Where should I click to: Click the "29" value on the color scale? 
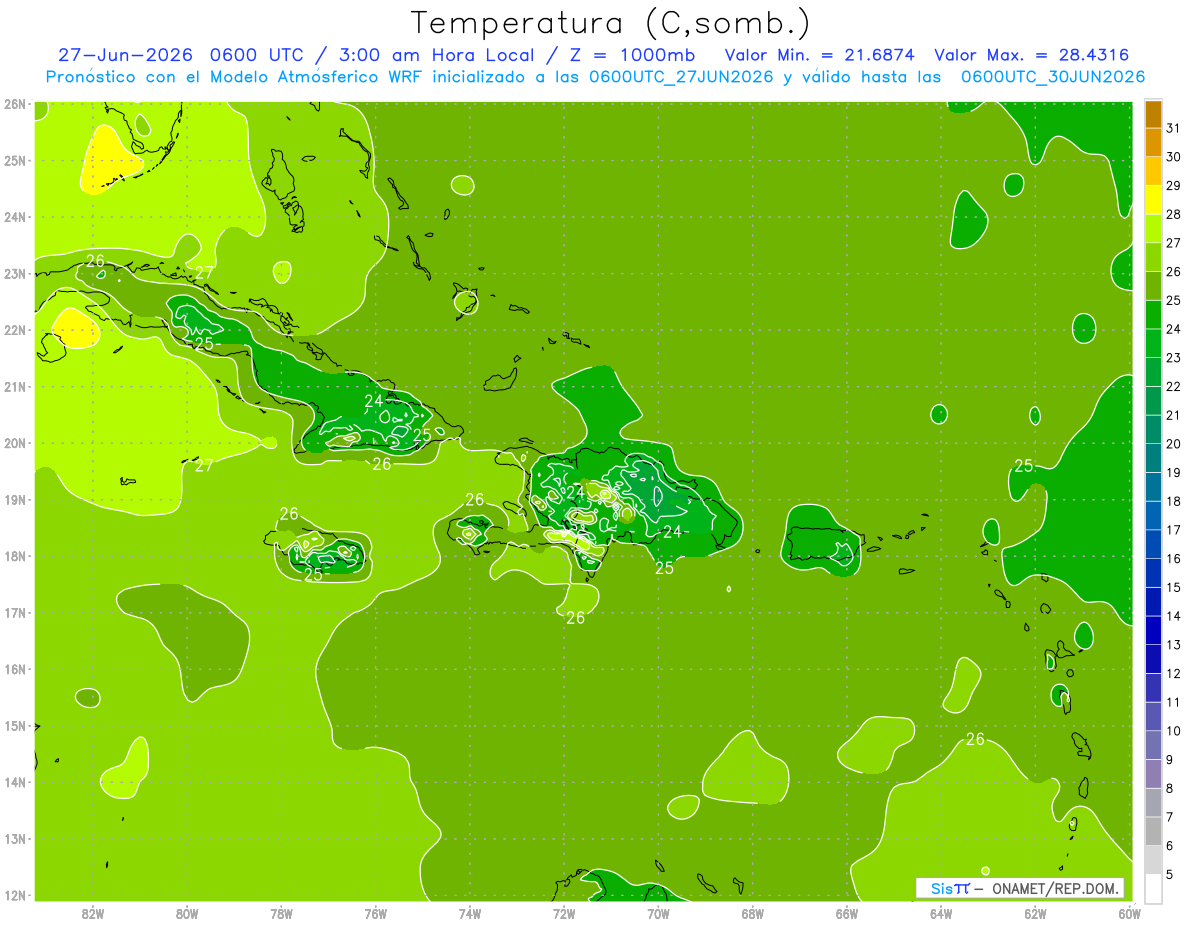coord(1173,185)
